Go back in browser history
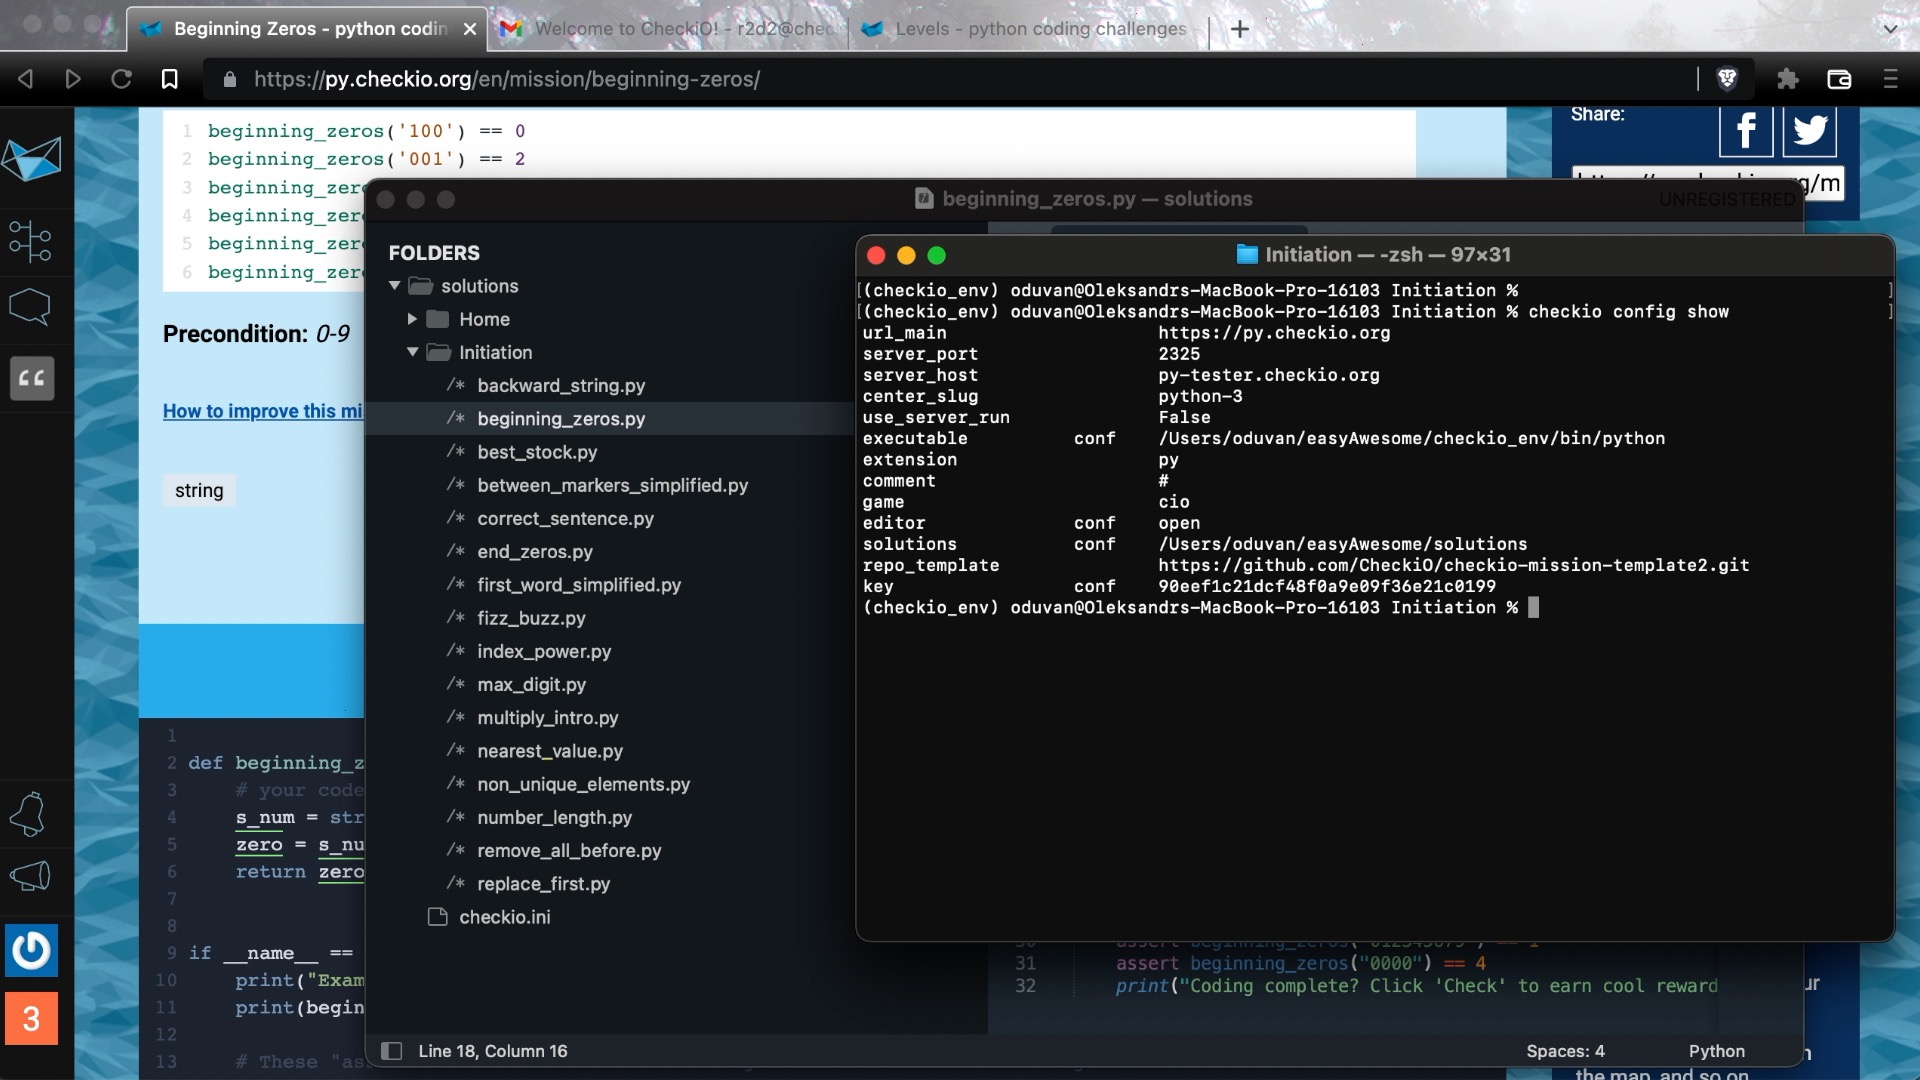1920x1080 pixels. [x=27, y=79]
